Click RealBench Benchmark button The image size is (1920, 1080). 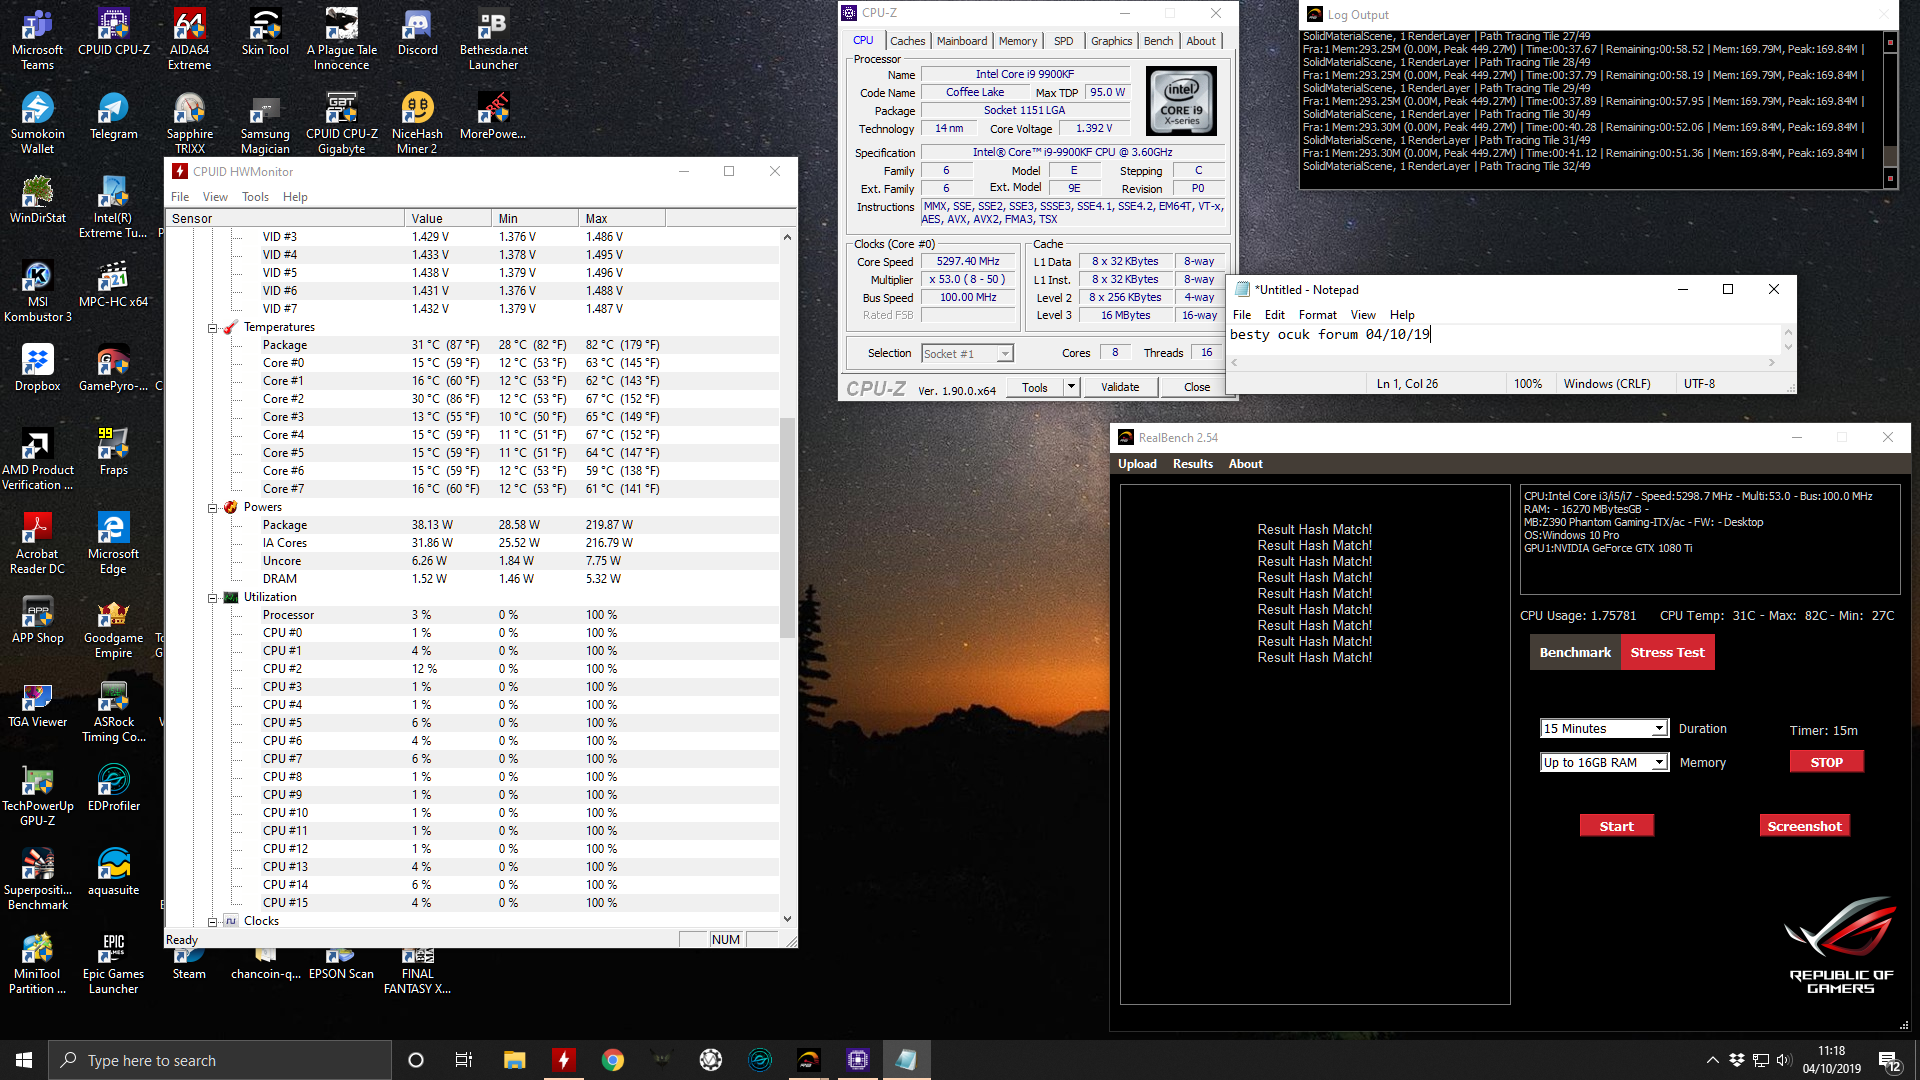pos(1575,653)
